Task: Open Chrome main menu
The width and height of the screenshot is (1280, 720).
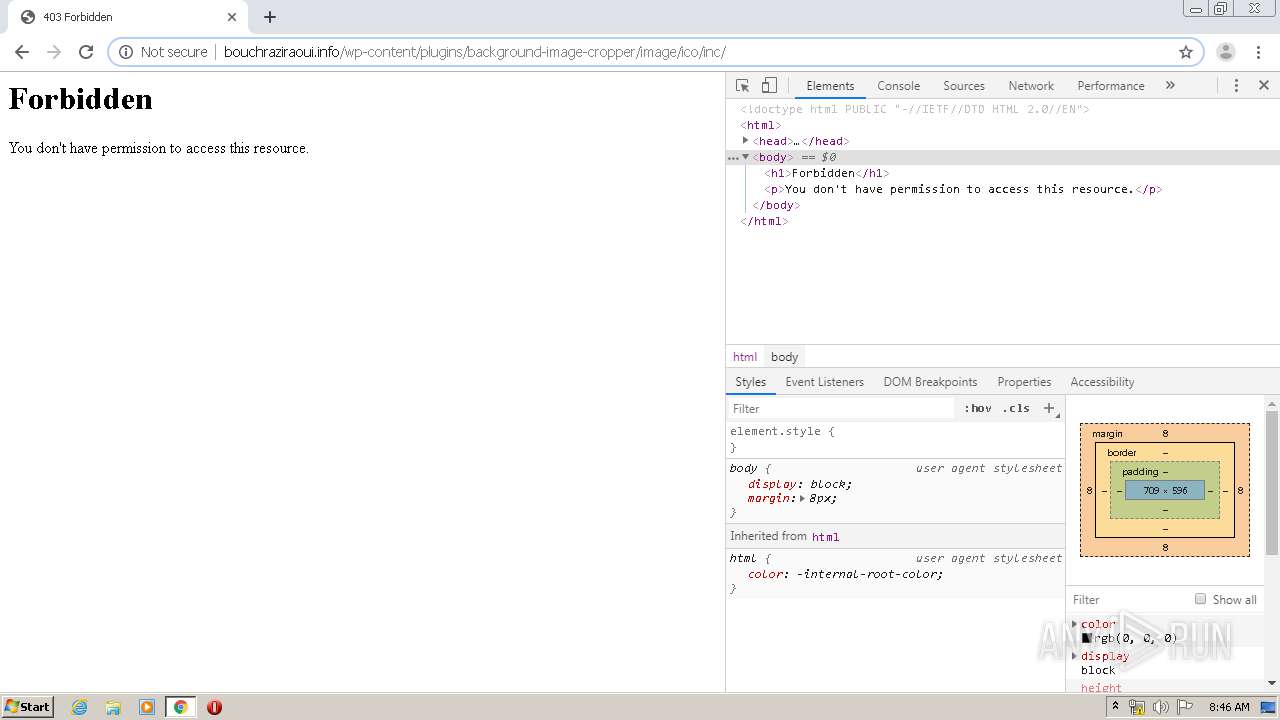Action: (x=1258, y=52)
